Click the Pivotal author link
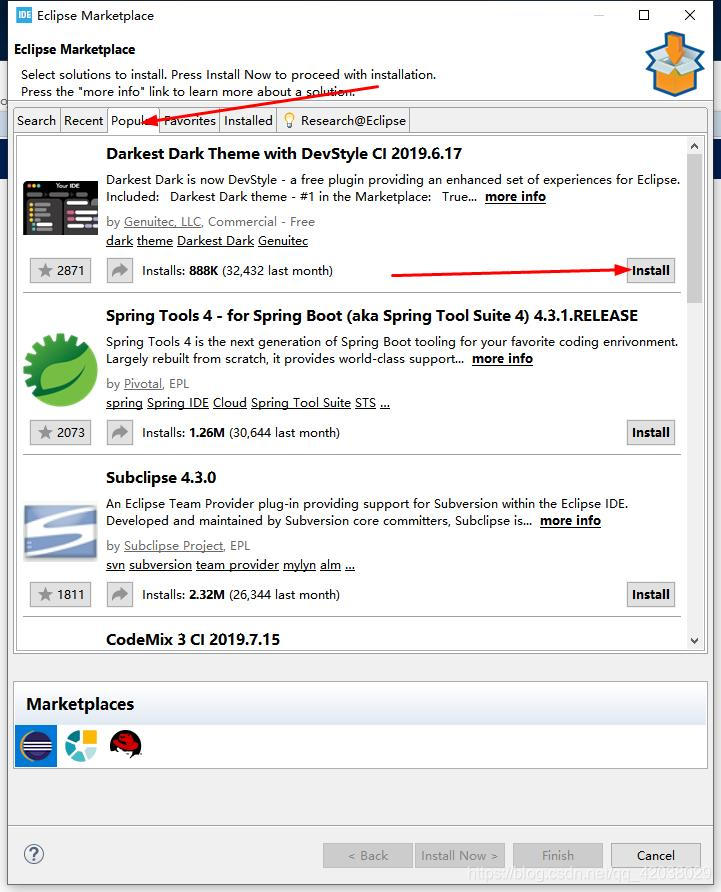Viewport: 721px width, 892px height. 143,384
